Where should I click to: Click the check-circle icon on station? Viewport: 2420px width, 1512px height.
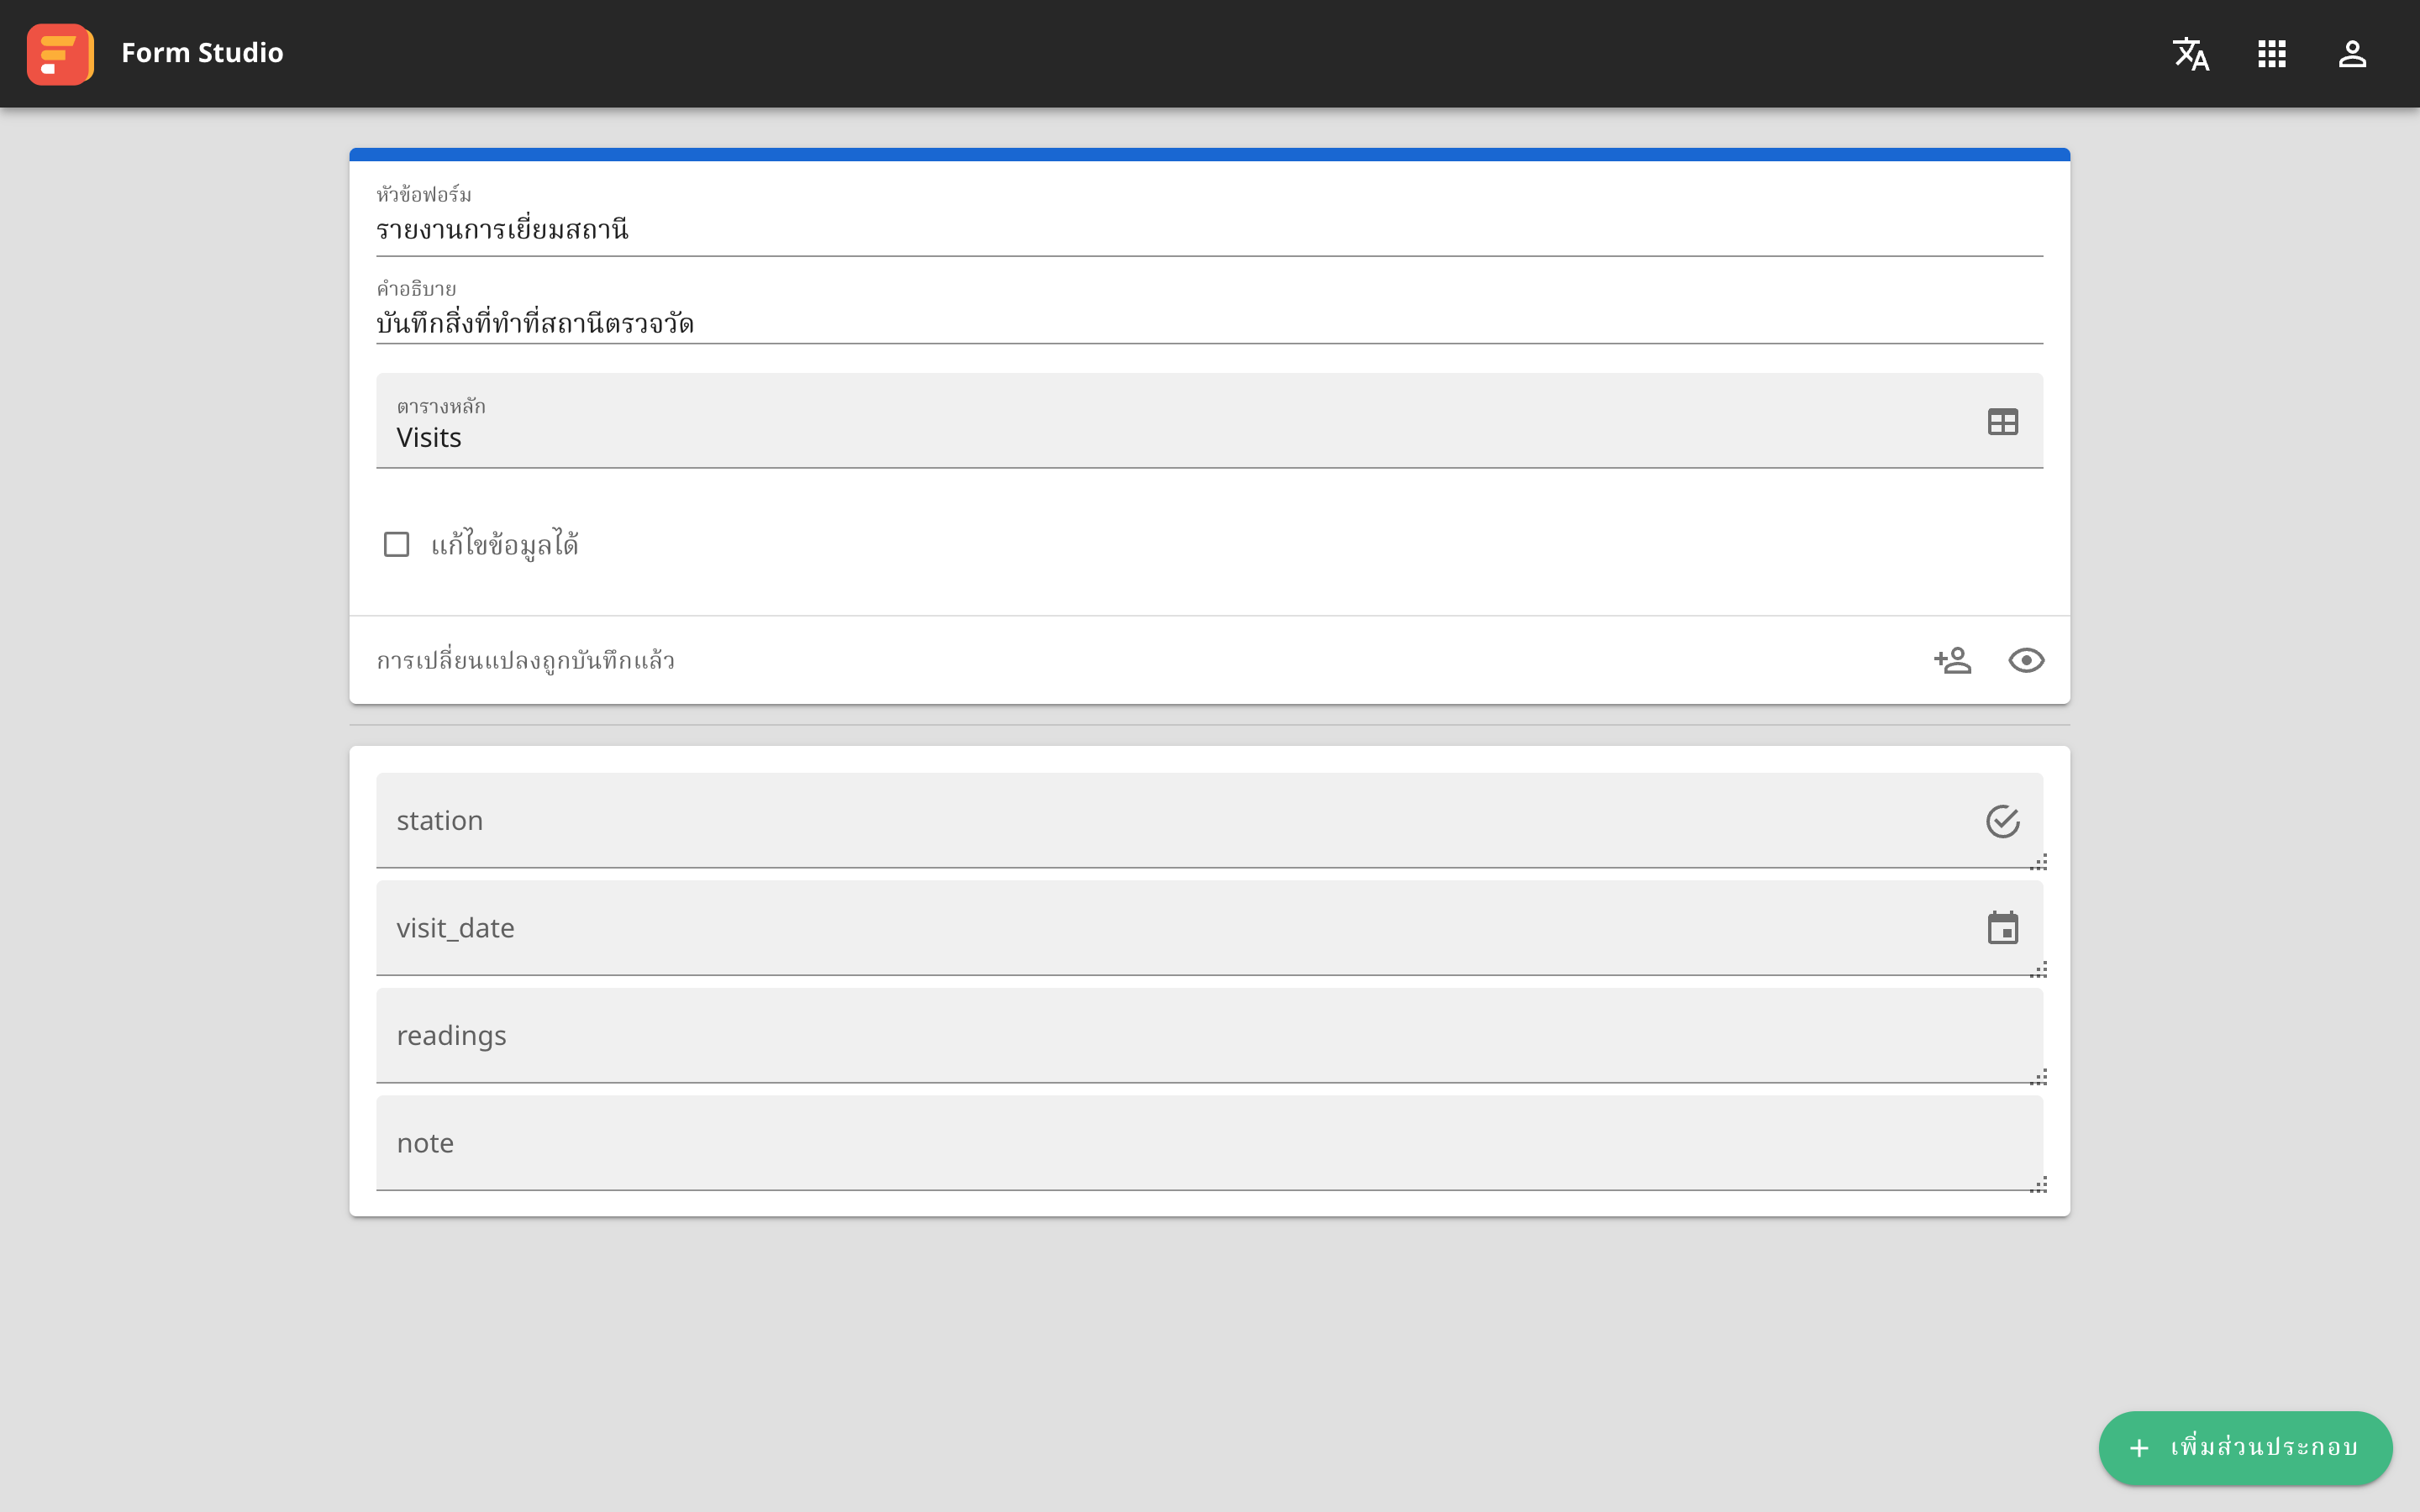(2003, 821)
